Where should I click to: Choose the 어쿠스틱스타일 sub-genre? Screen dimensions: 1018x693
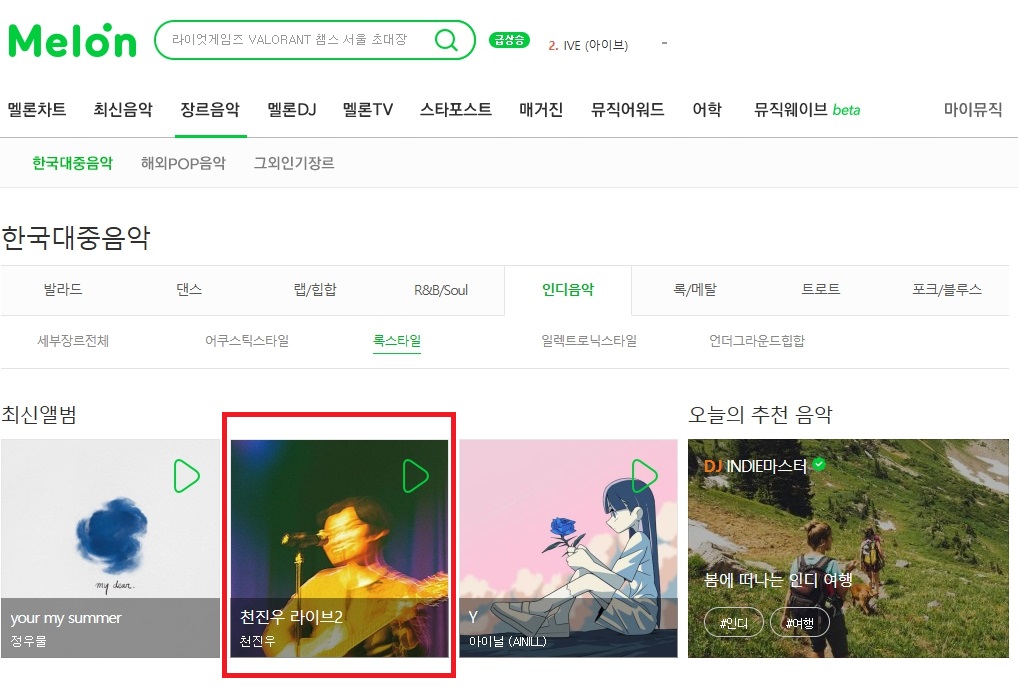click(247, 340)
